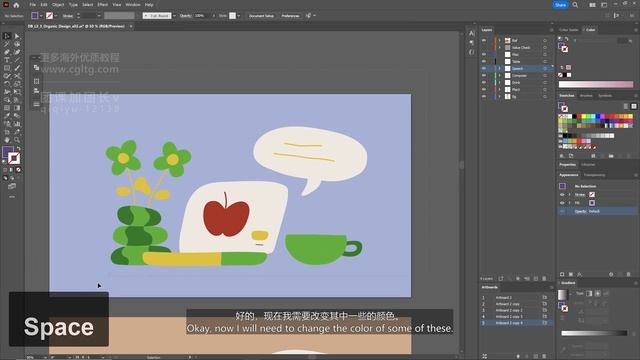
Task: Switch to the Libraries tab
Action: (588, 165)
